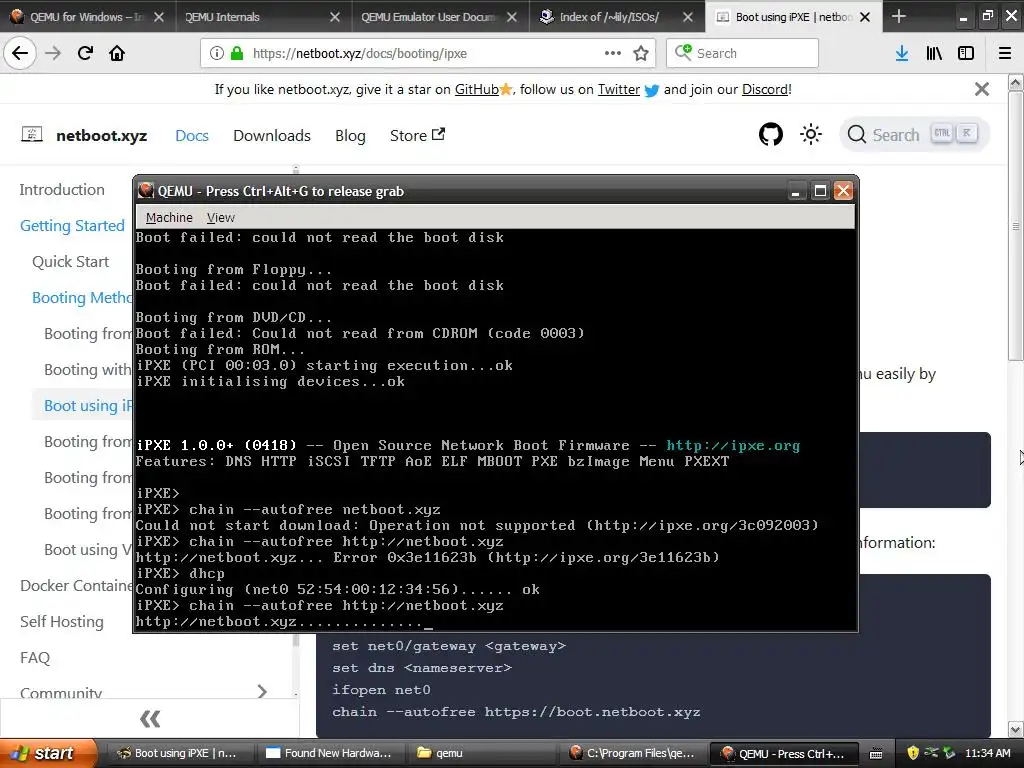Open the browser home page
This screenshot has height=768, width=1024.
tap(117, 53)
